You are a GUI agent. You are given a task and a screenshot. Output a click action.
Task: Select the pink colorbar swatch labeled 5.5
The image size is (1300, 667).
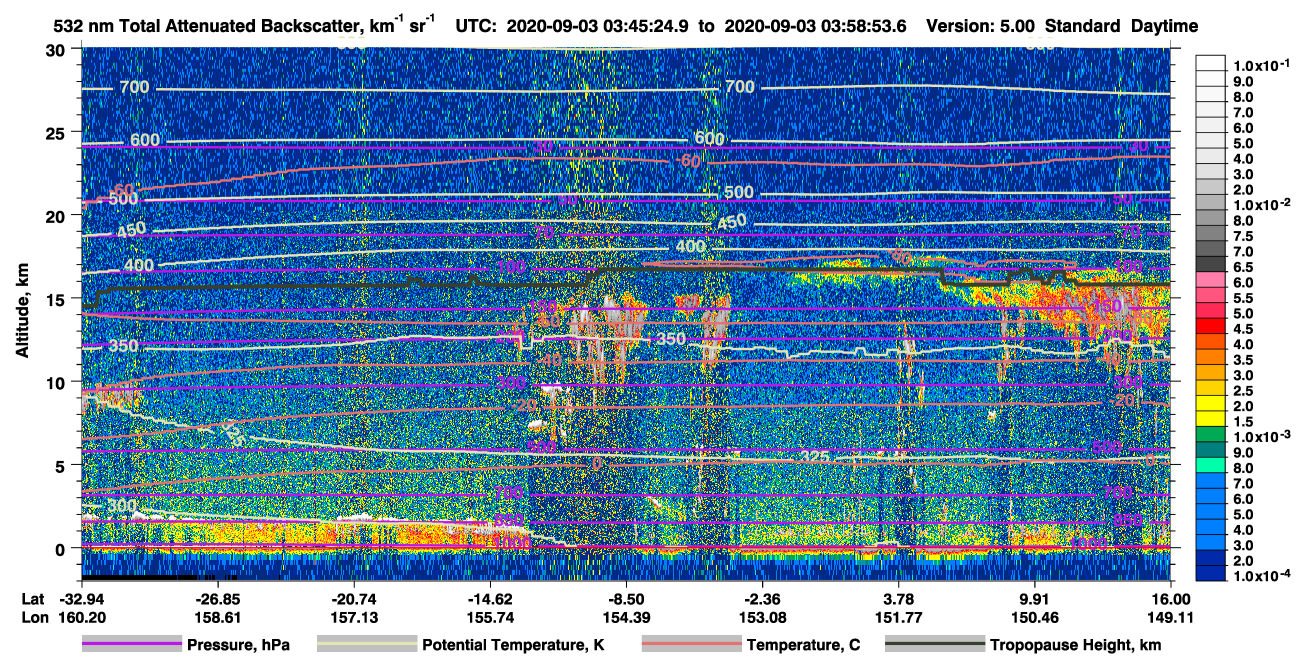[x=1211, y=297]
